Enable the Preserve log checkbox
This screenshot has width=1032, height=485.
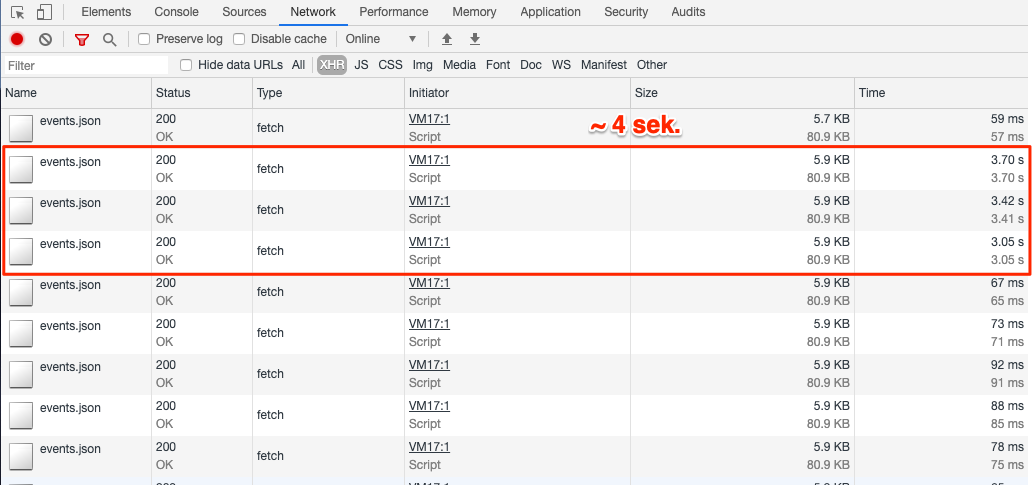[x=144, y=39]
